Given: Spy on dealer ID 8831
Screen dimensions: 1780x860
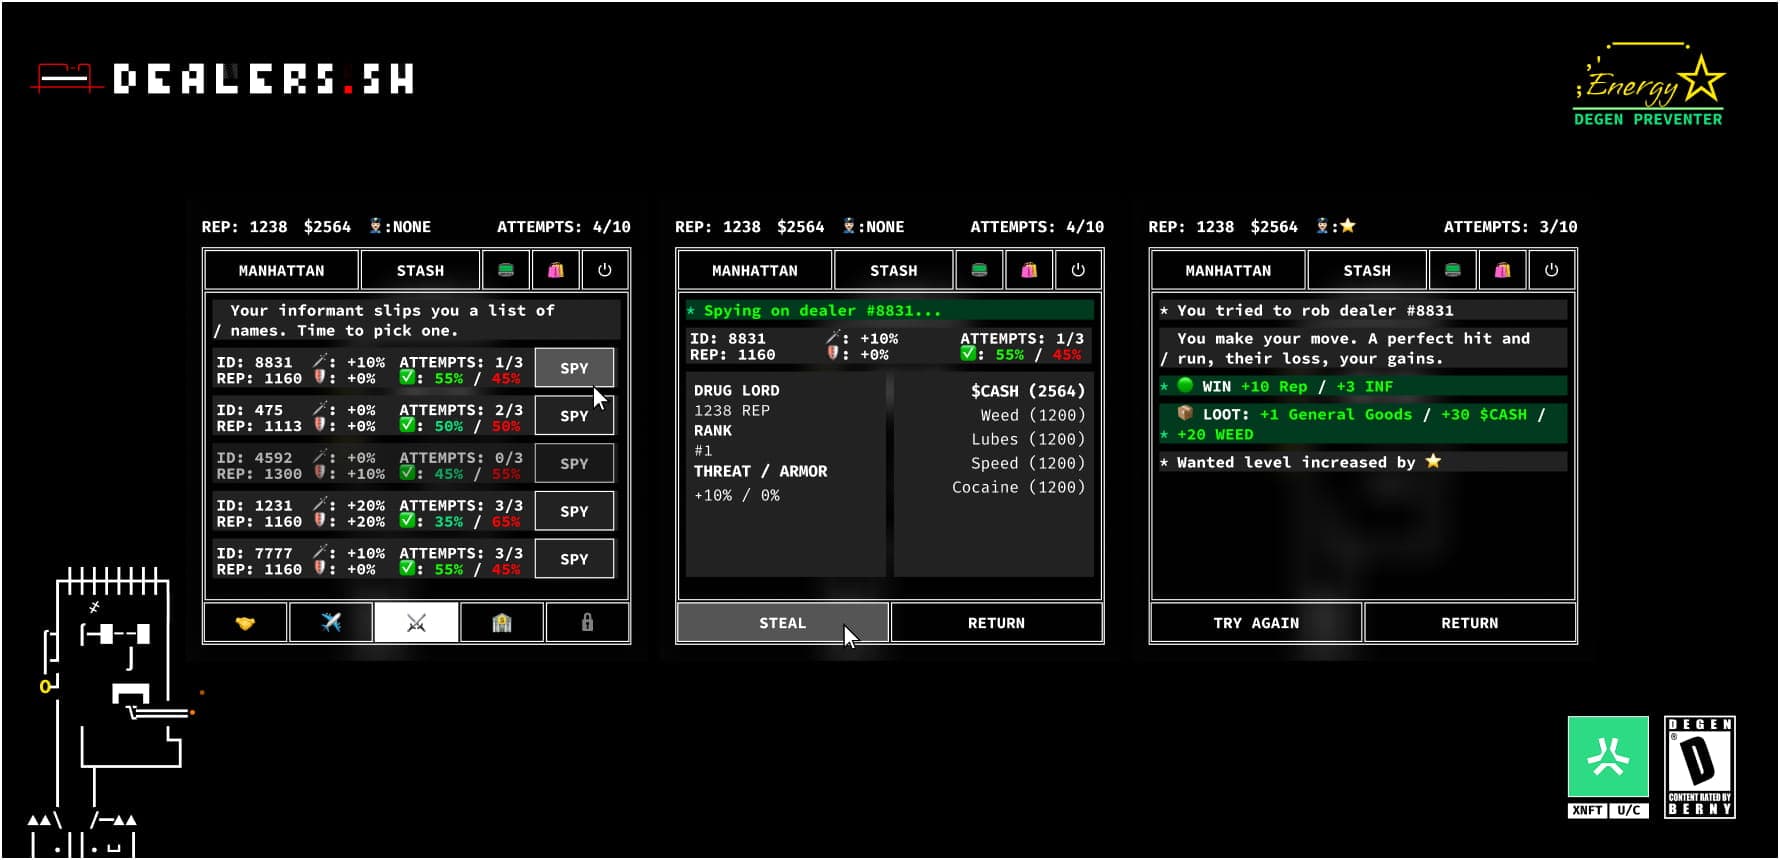Looking at the screenshot, I should (x=574, y=368).
